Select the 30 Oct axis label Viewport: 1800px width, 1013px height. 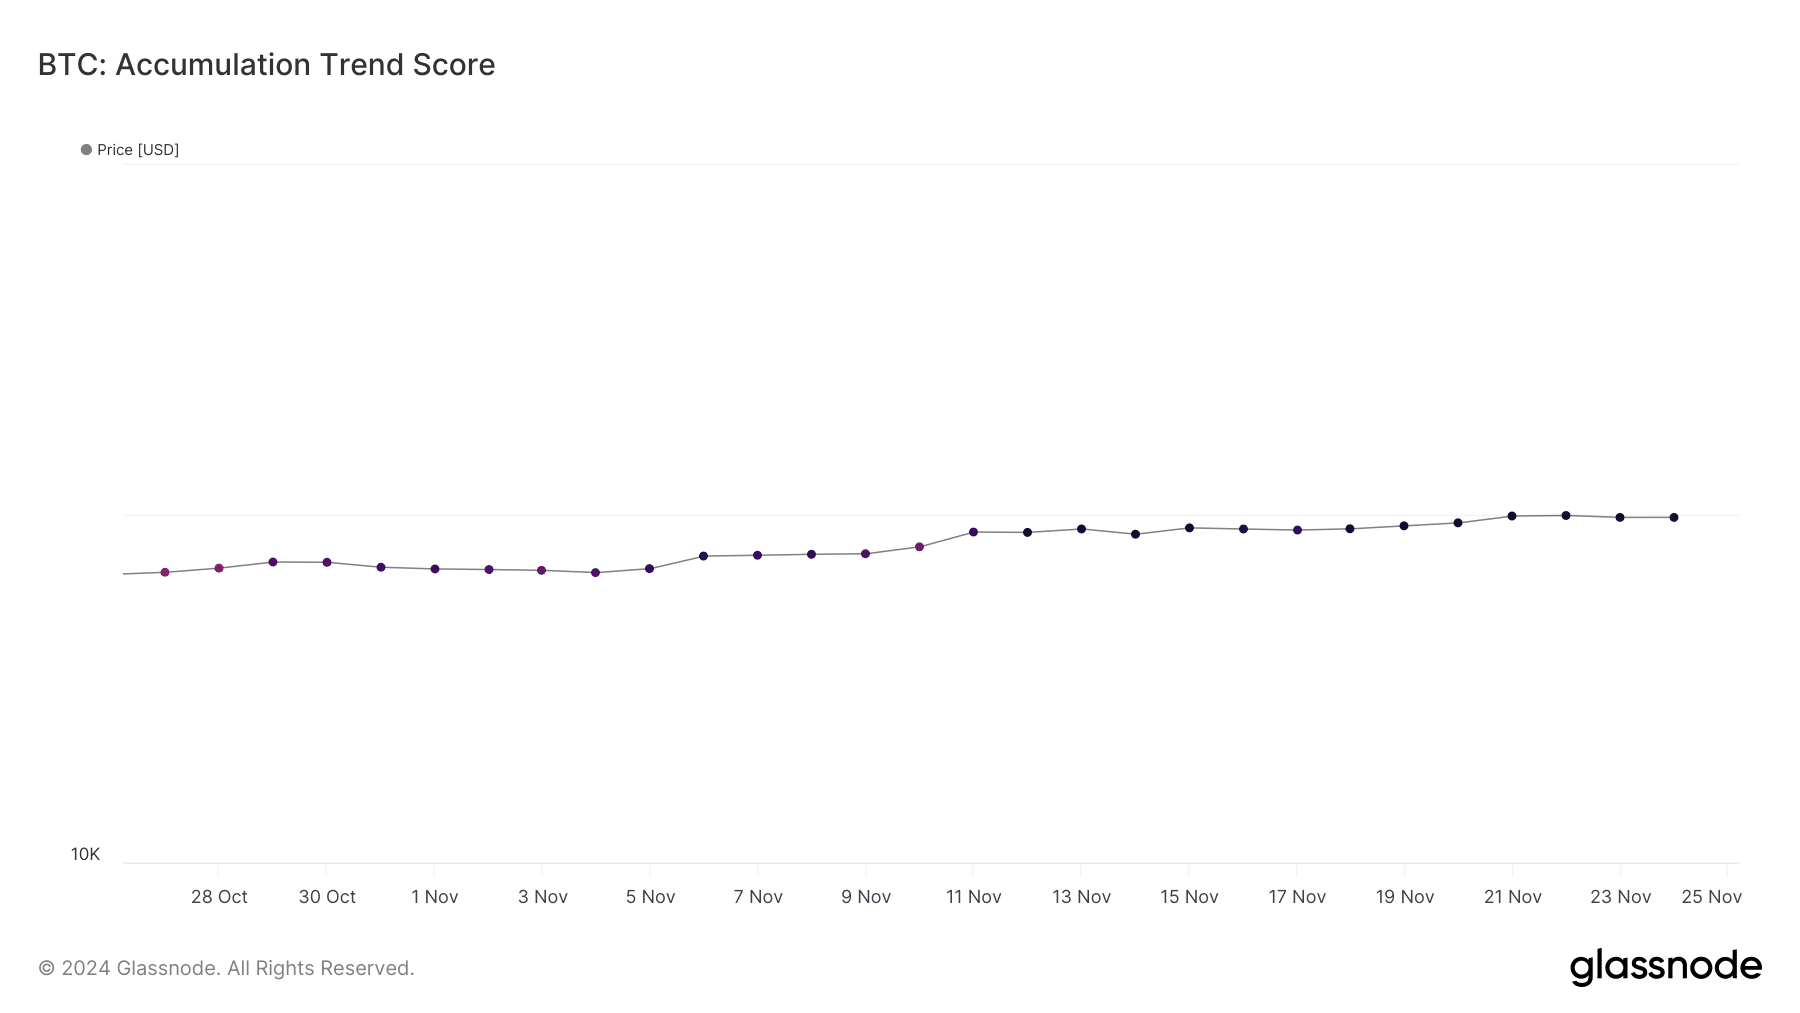(327, 897)
